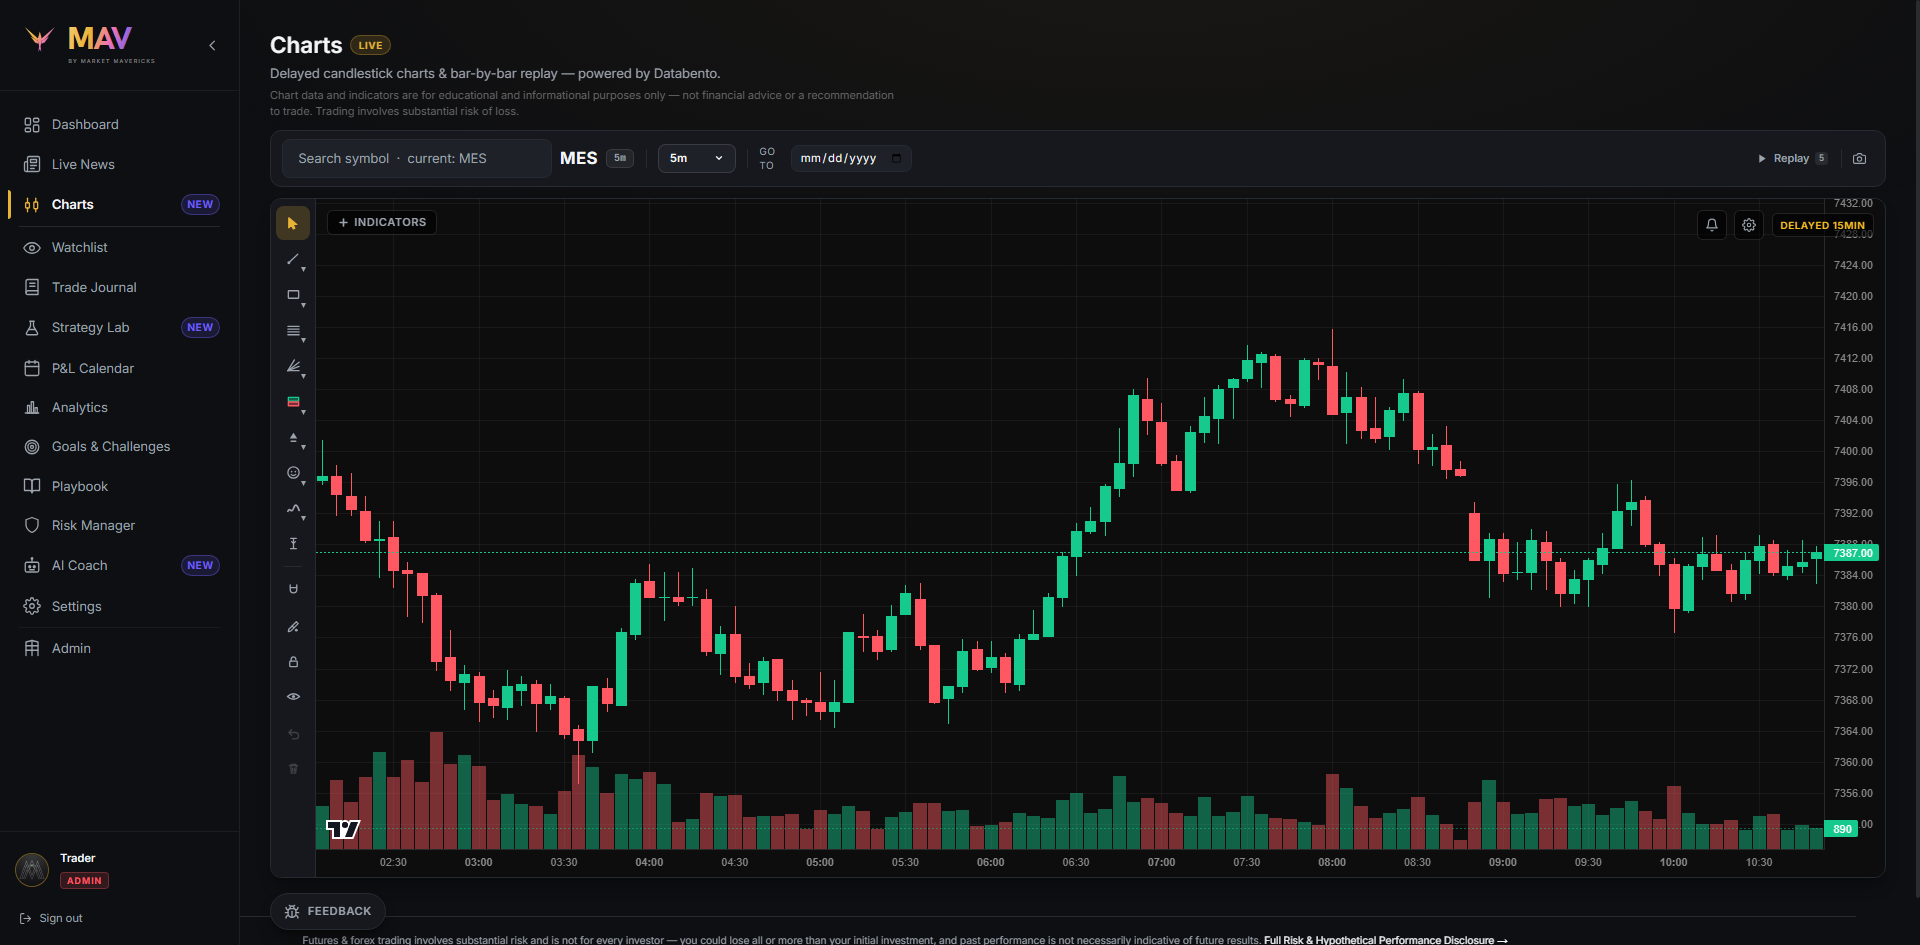
Task: Click the DELAYED 15MIN badge
Action: pyautogui.click(x=1822, y=225)
